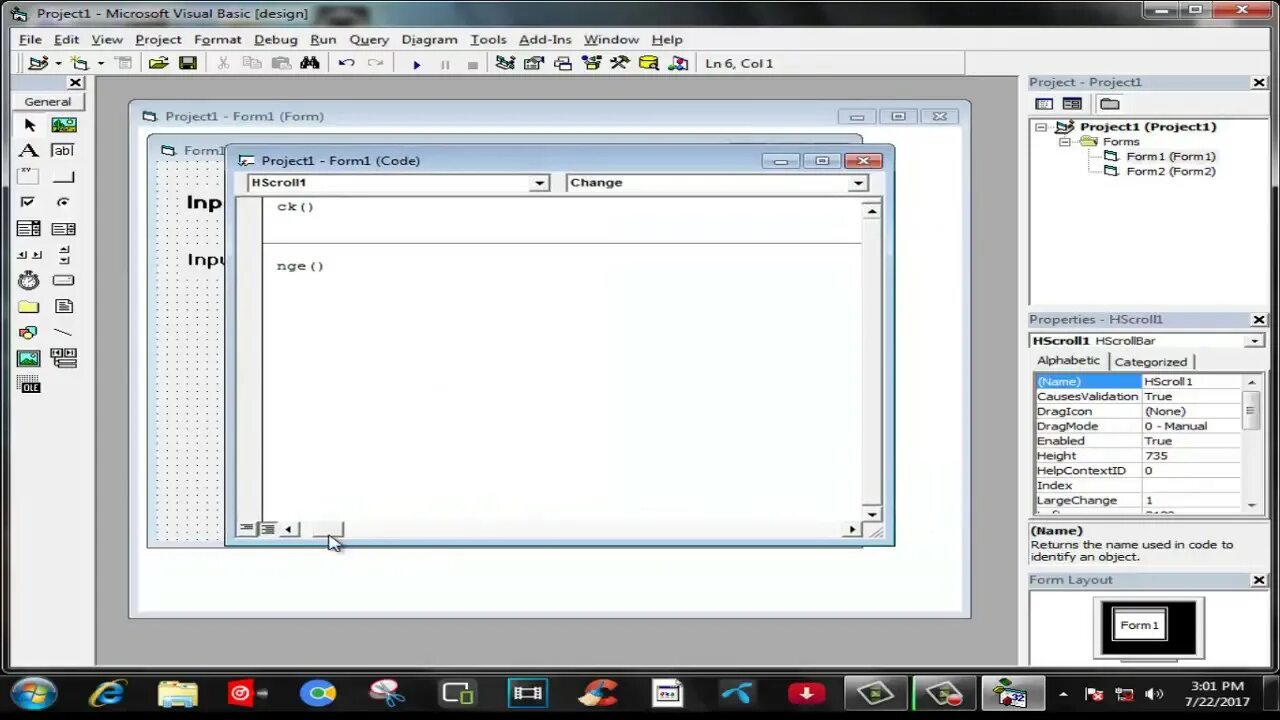Viewport: 1280px width, 720px height.
Task: Open Add Form dropdown arrow
Action: (x=100, y=64)
